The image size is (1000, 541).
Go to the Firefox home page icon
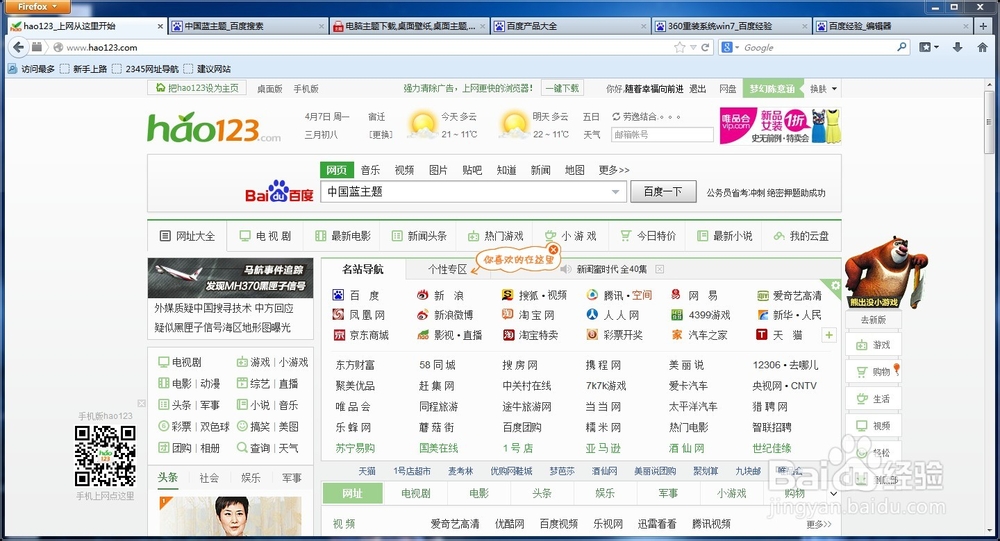982,47
